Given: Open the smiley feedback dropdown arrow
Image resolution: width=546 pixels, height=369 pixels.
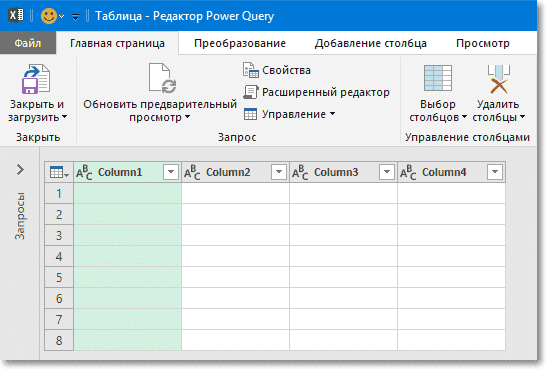Looking at the screenshot, I should click(x=62, y=16).
